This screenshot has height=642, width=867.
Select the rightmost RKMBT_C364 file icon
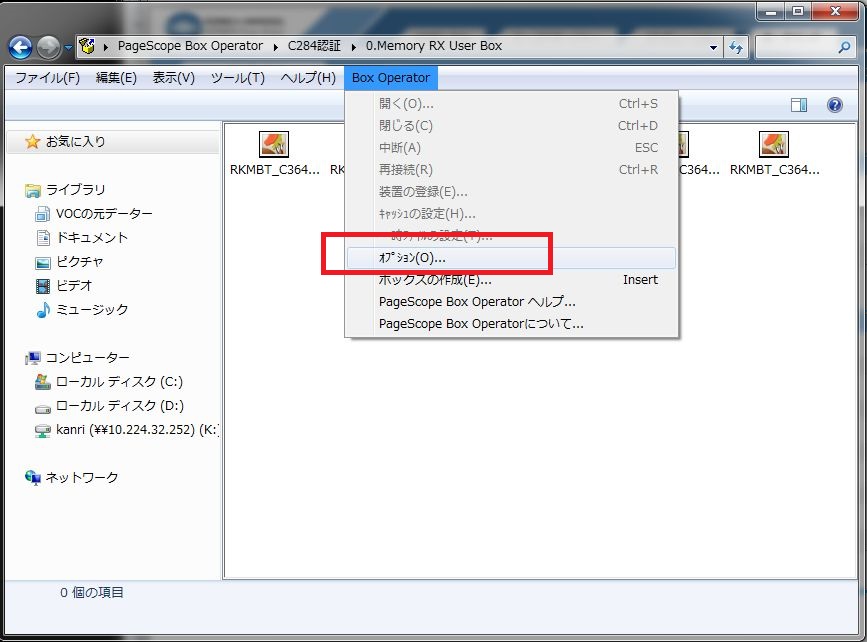click(773, 145)
